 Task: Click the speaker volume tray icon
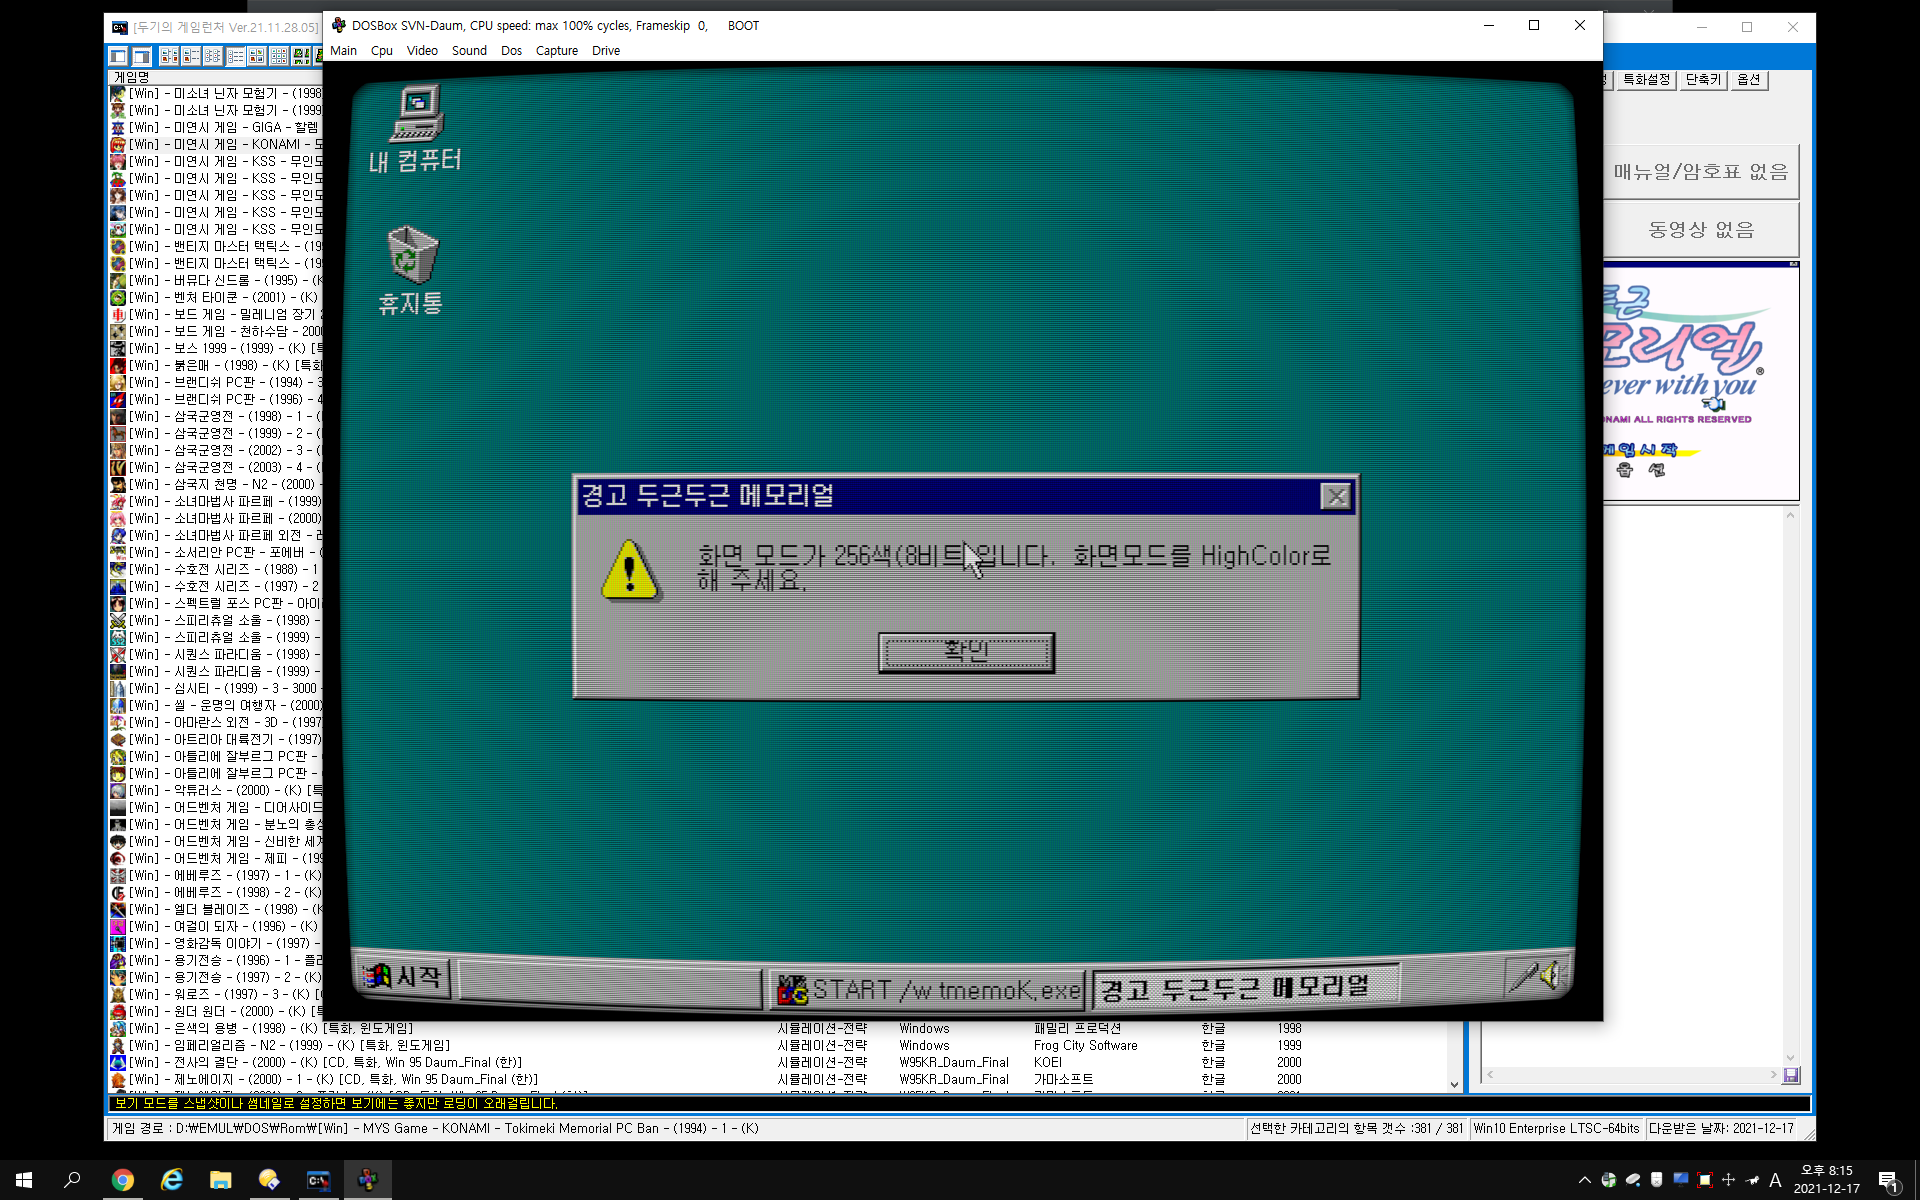click(1548, 975)
